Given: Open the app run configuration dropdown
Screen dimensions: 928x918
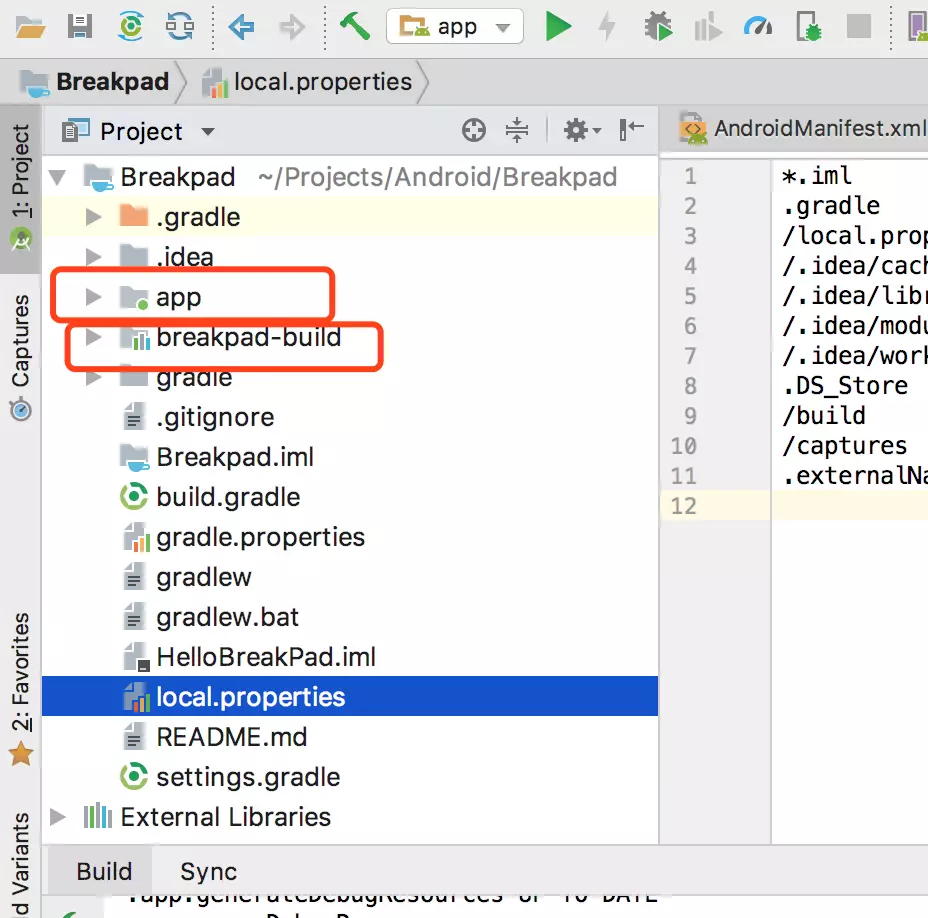Looking at the screenshot, I should pyautogui.click(x=505, y=26).
